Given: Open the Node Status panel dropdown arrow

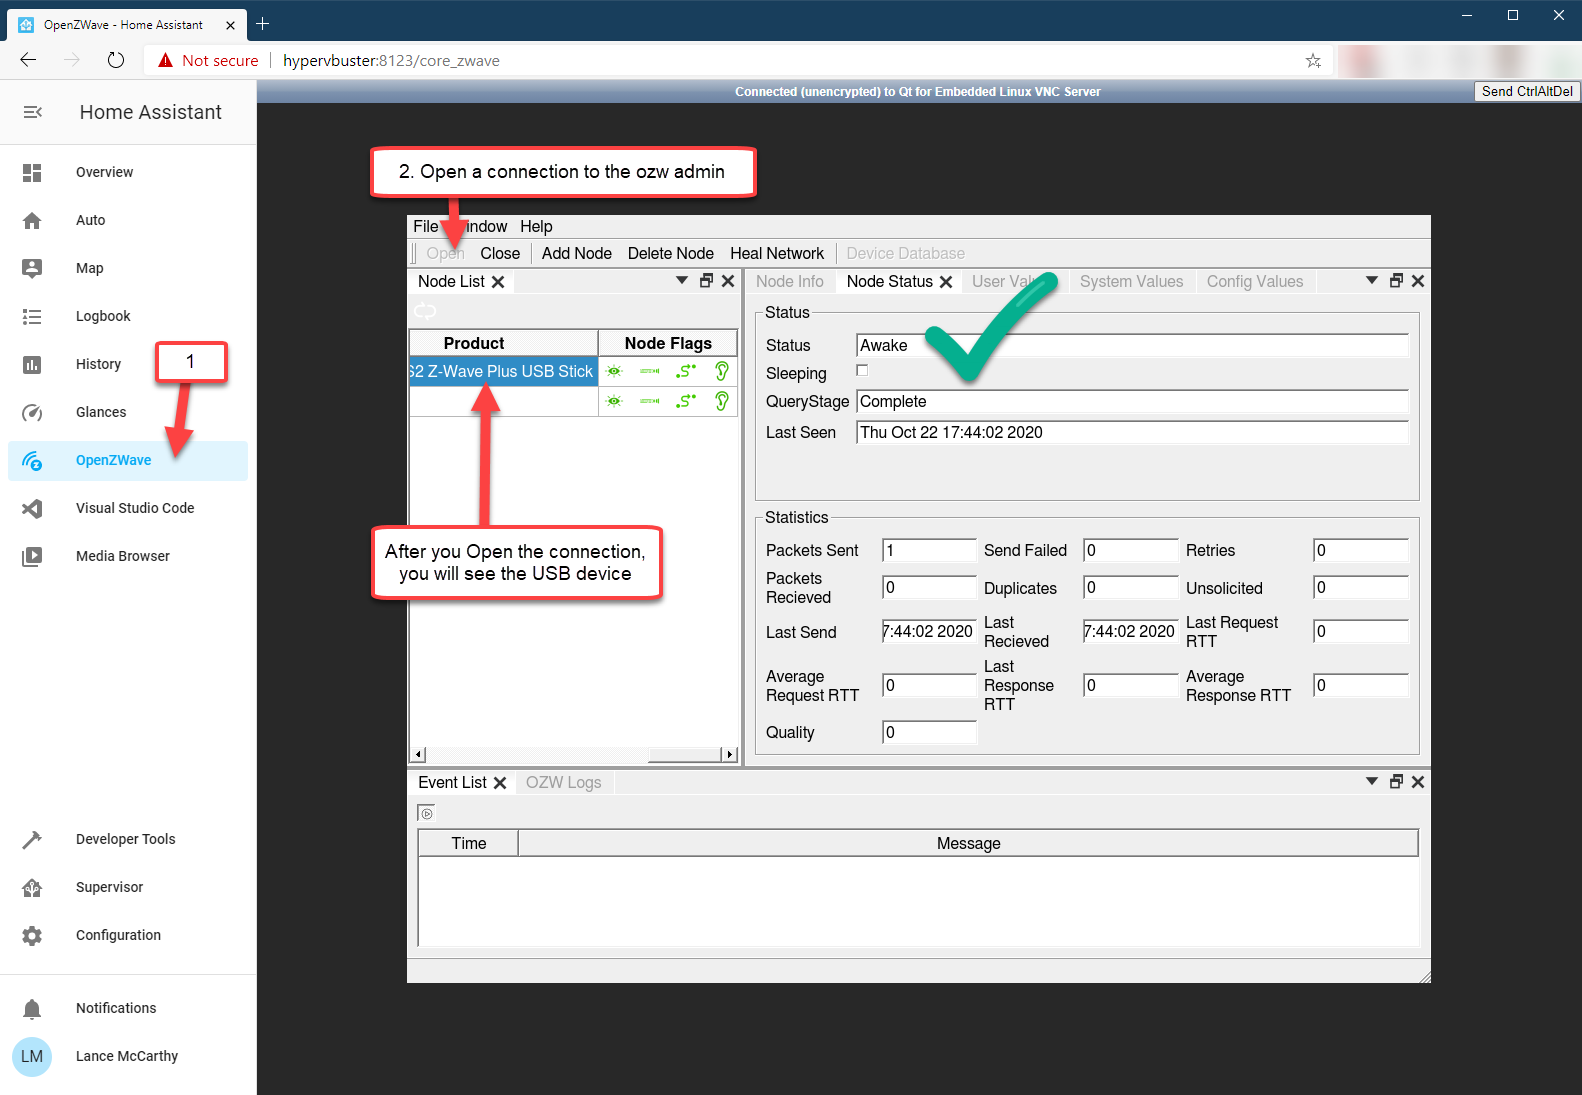Looking at the screenshot, I should (x=1372, y=281).
